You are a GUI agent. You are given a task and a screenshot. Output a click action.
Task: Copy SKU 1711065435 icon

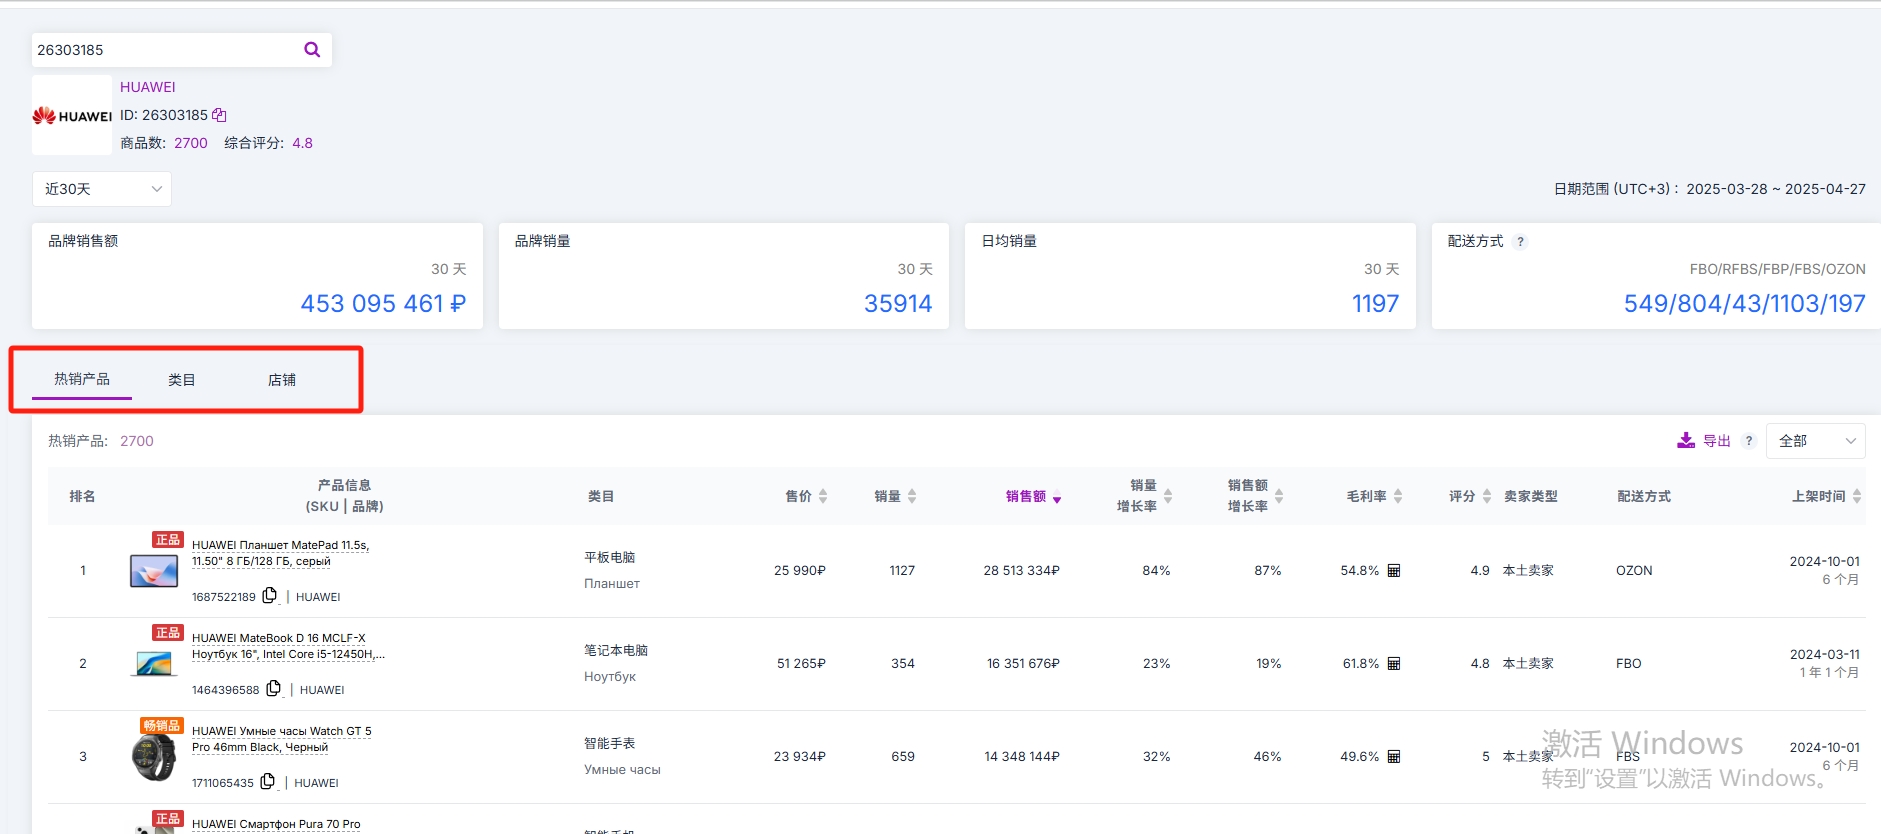tap(267, 782)
